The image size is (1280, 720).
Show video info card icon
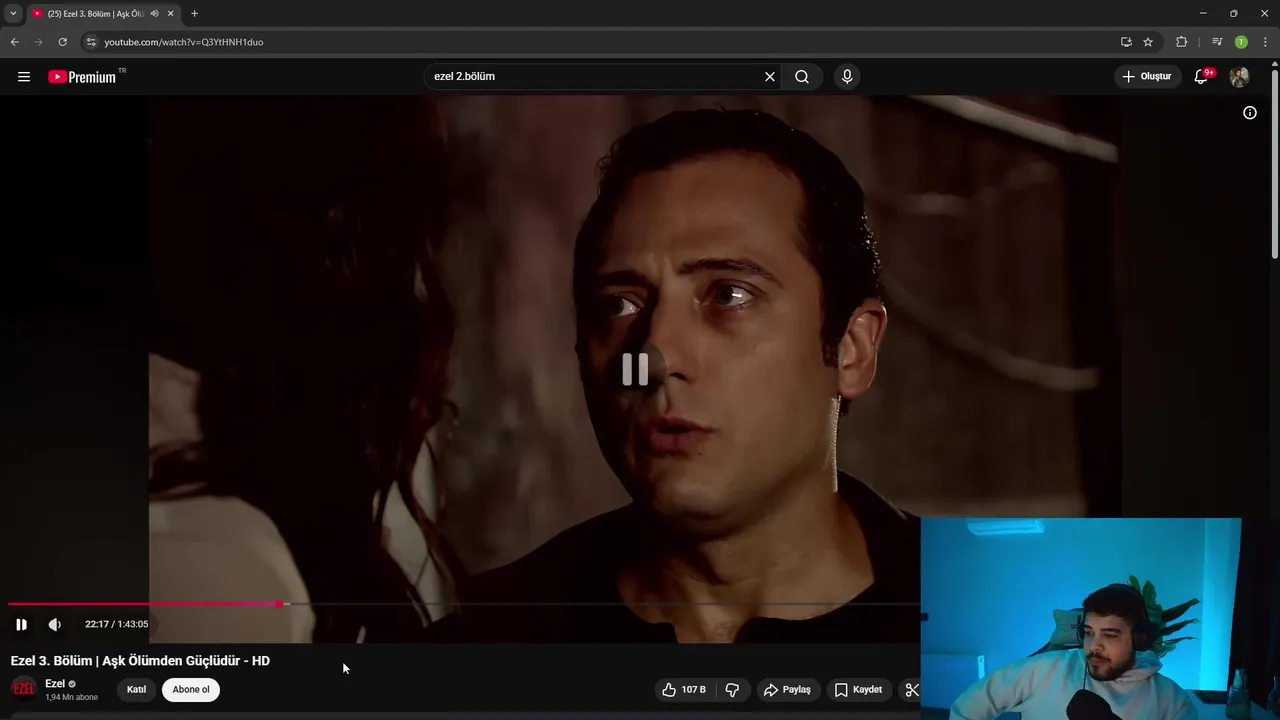tap(1250, 113)
